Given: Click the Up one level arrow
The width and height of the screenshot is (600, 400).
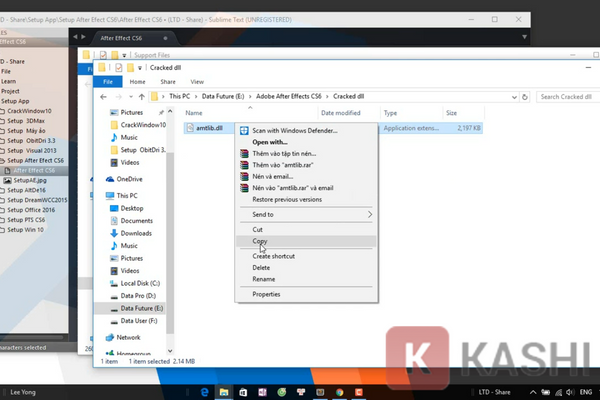Looking at the screenshot, I should pyautogui.click(x=138, y=97).
